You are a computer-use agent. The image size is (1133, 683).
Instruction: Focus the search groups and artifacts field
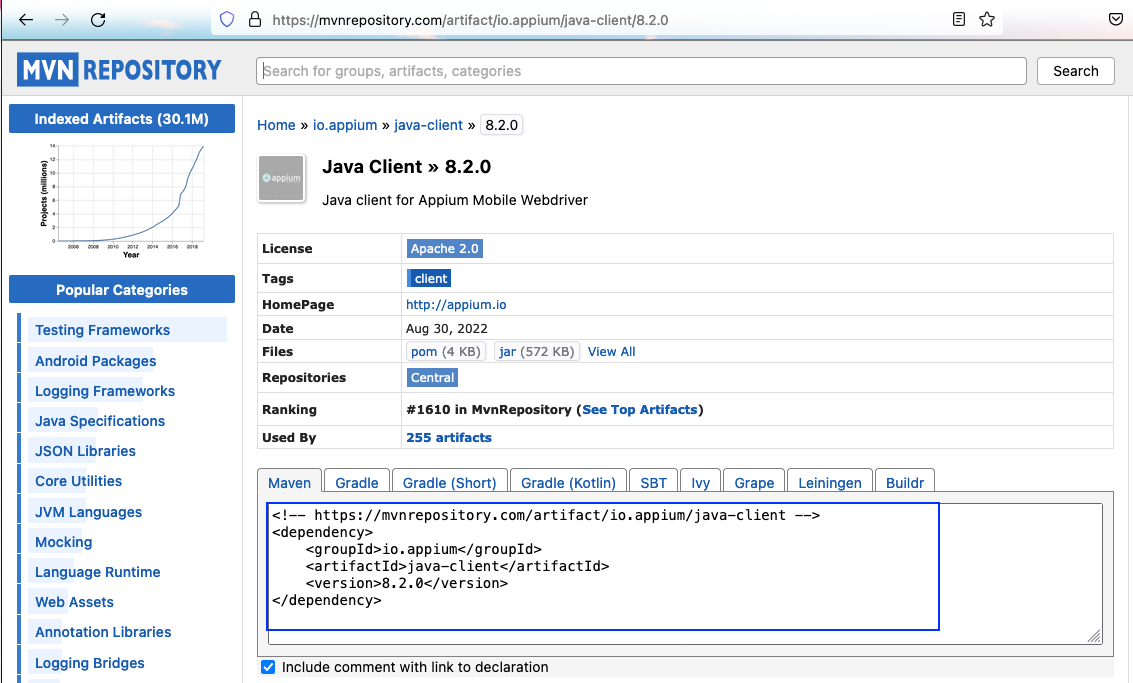coord(641,71)
